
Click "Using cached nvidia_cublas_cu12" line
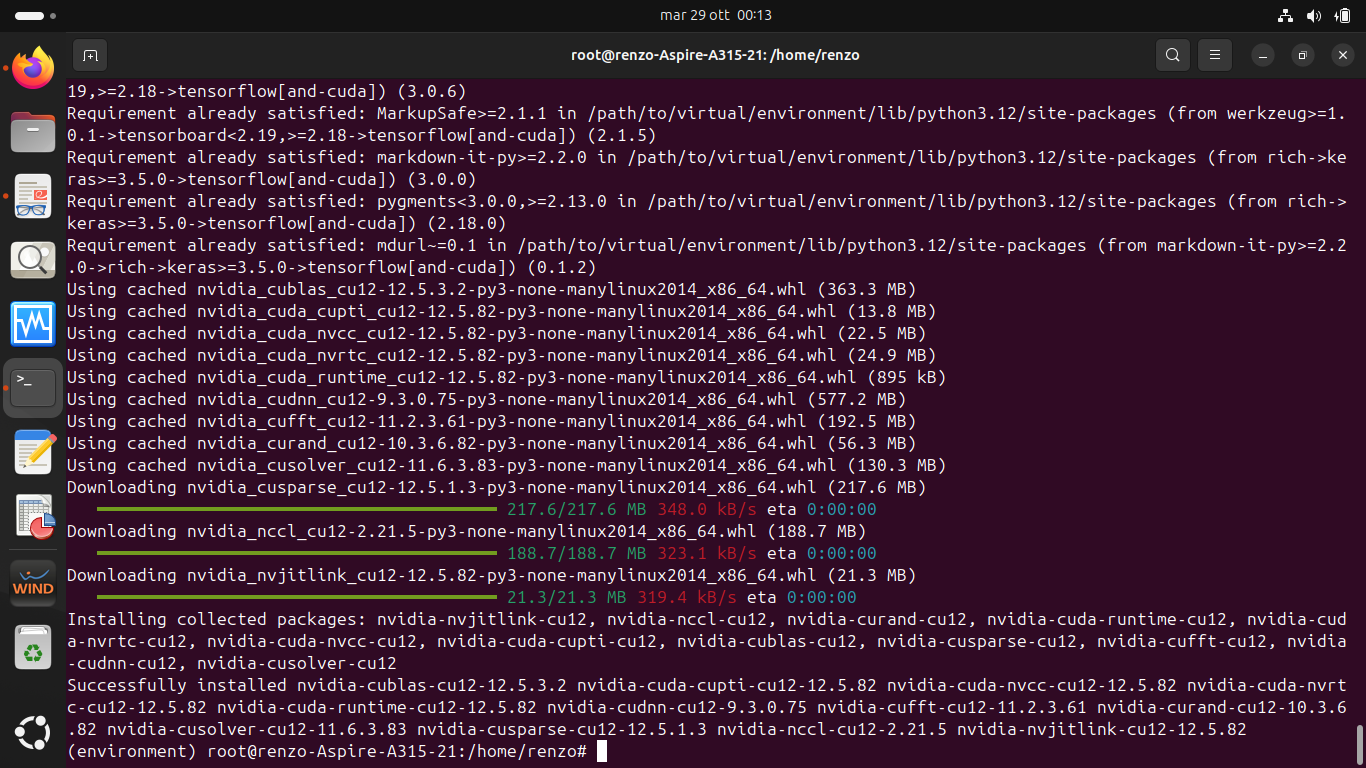491,289
